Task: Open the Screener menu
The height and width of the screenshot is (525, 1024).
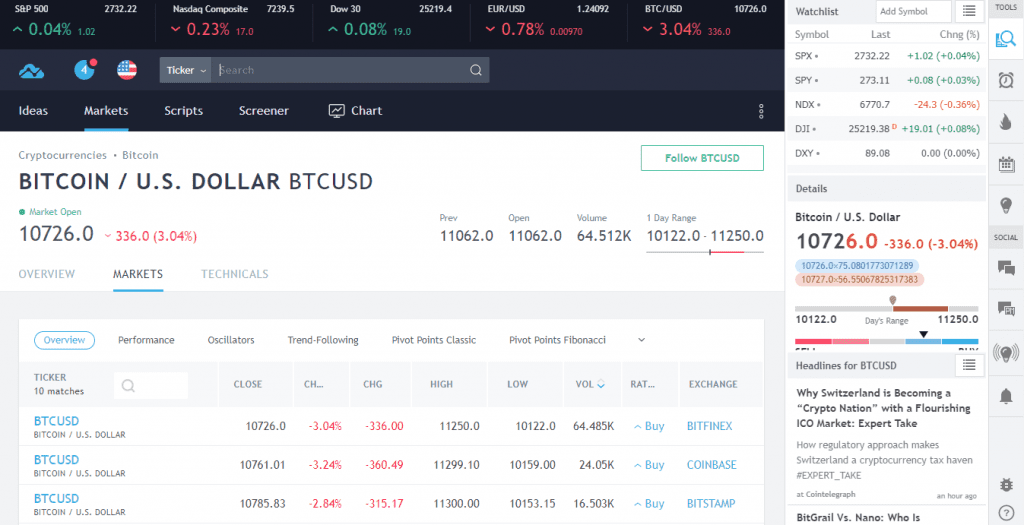Action: [264, 110]
